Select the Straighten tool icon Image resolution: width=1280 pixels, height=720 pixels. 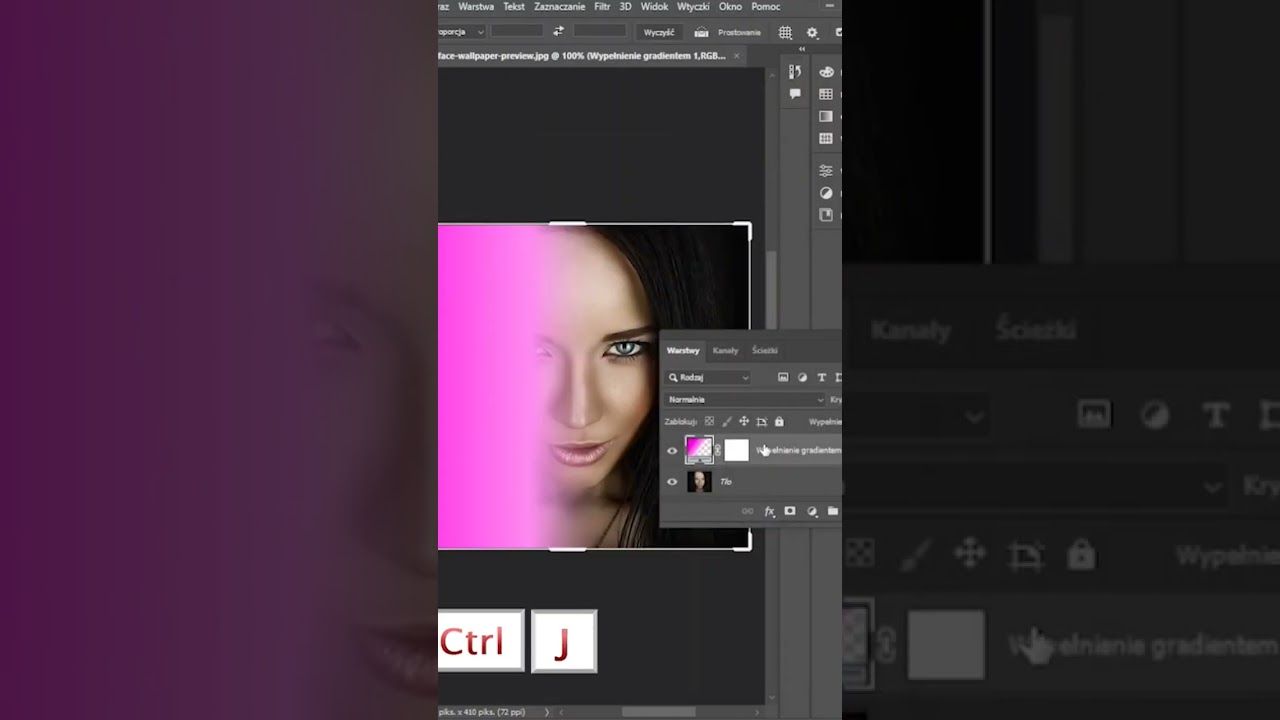[702, 32]
